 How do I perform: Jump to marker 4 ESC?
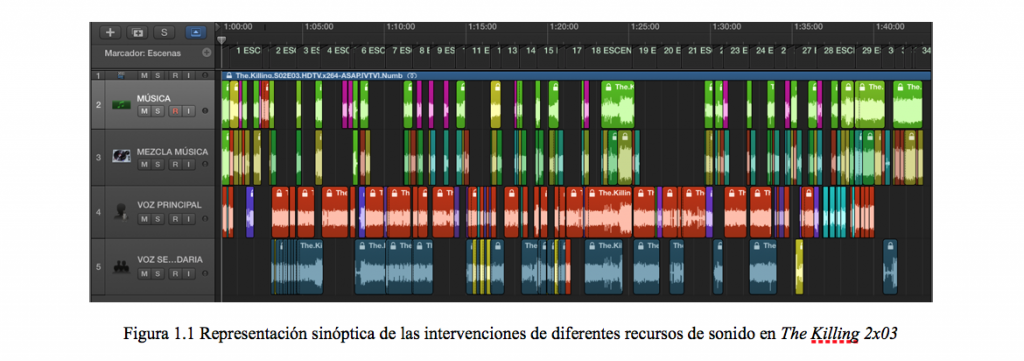[338, 50]
